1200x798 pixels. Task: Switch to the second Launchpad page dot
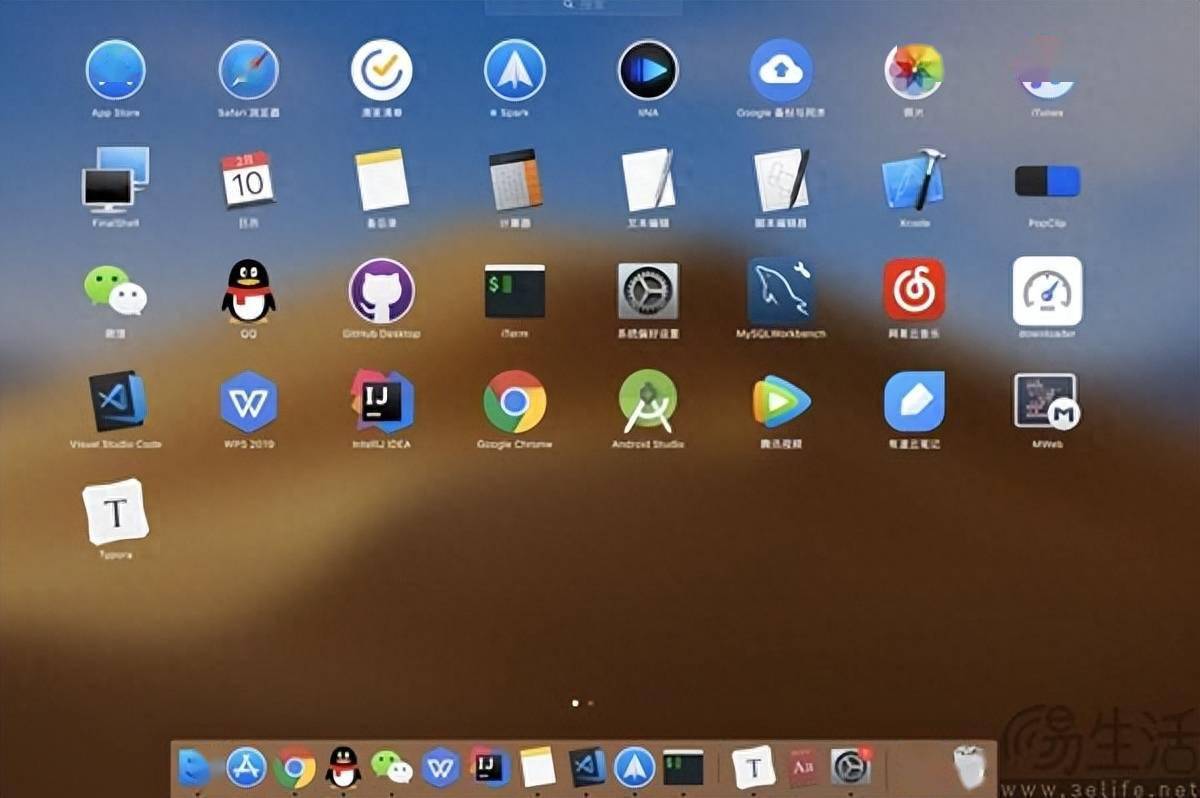tap(590, 703)
